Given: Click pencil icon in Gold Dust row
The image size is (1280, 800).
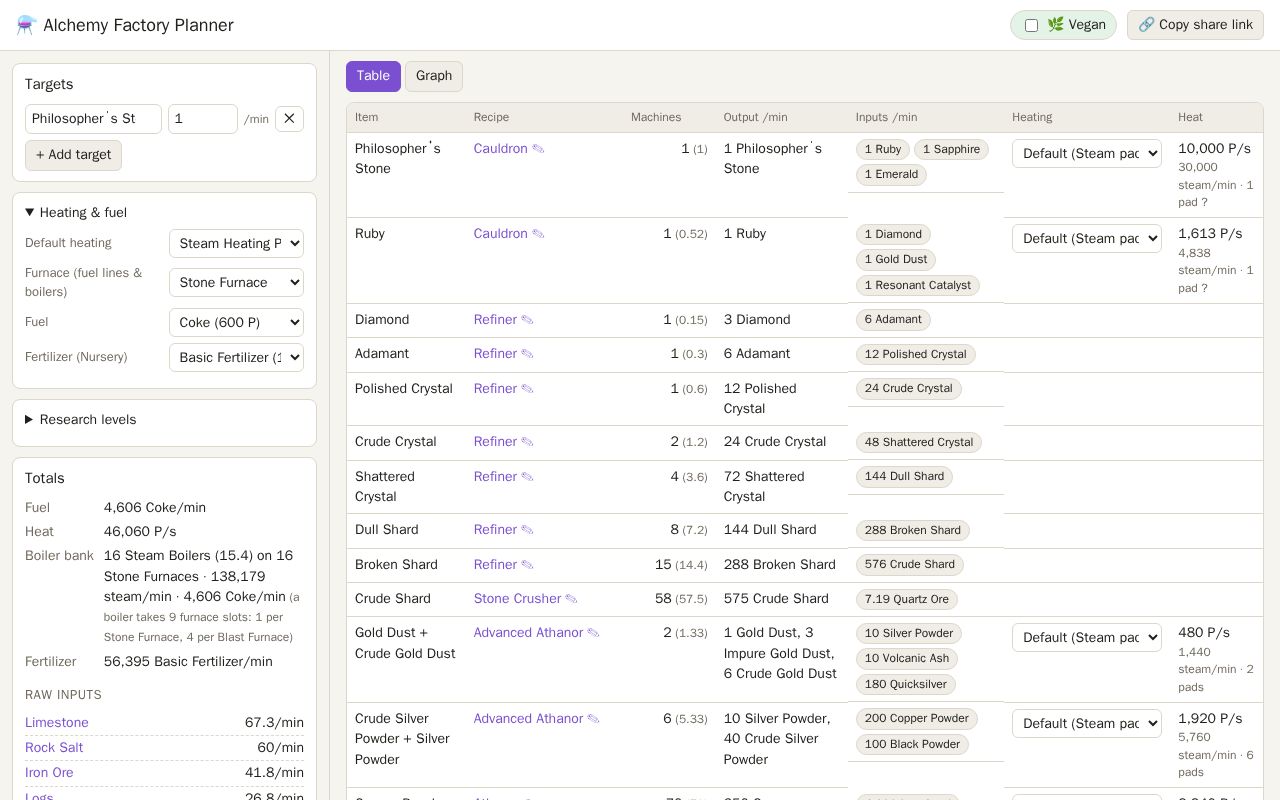Looking at the screenshot, I should [593, 633].
